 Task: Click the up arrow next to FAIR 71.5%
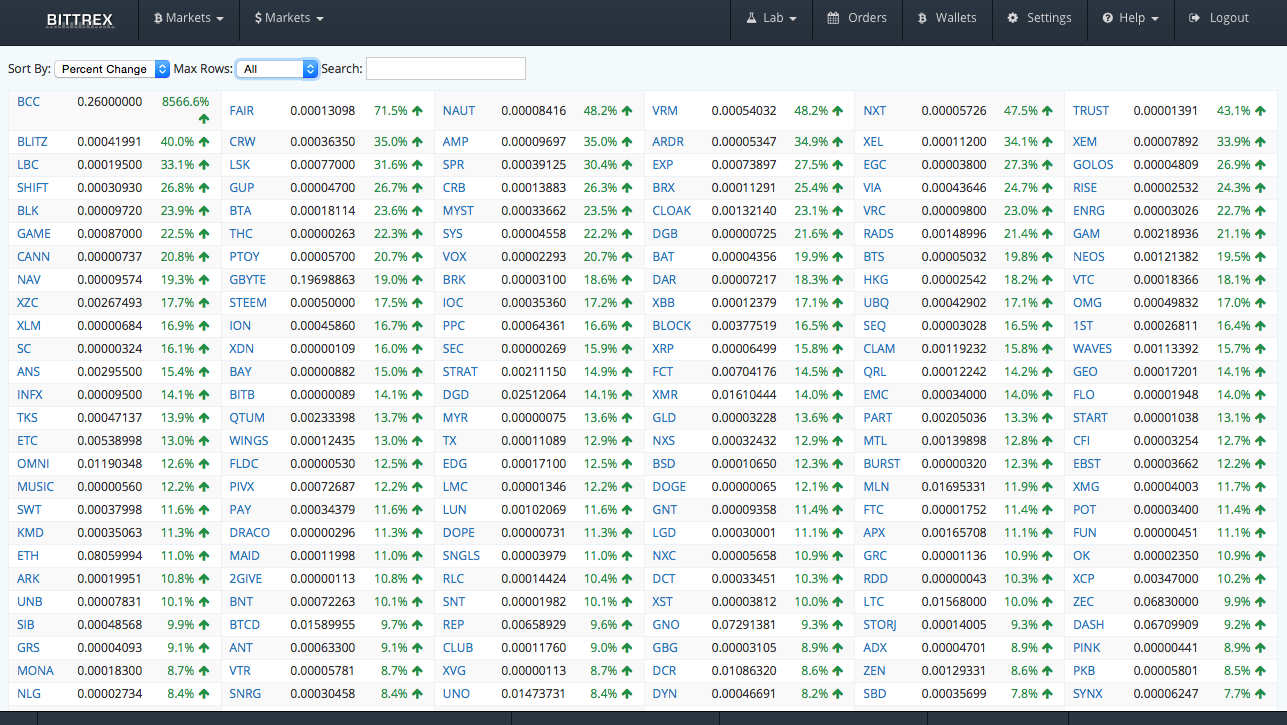(x=417, y=111)
